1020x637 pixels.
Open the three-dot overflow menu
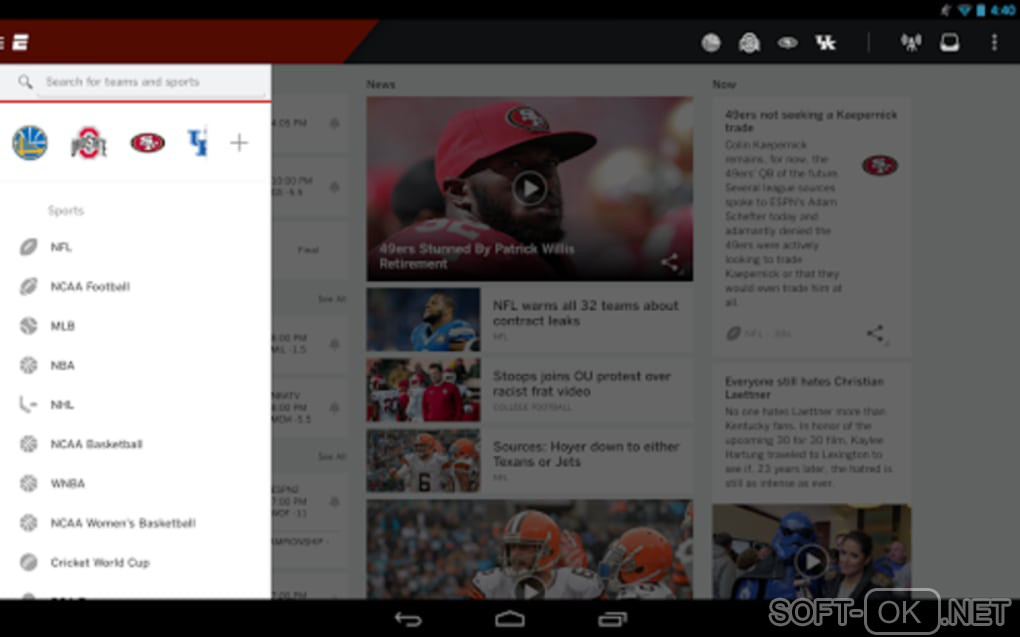point(994,43)
